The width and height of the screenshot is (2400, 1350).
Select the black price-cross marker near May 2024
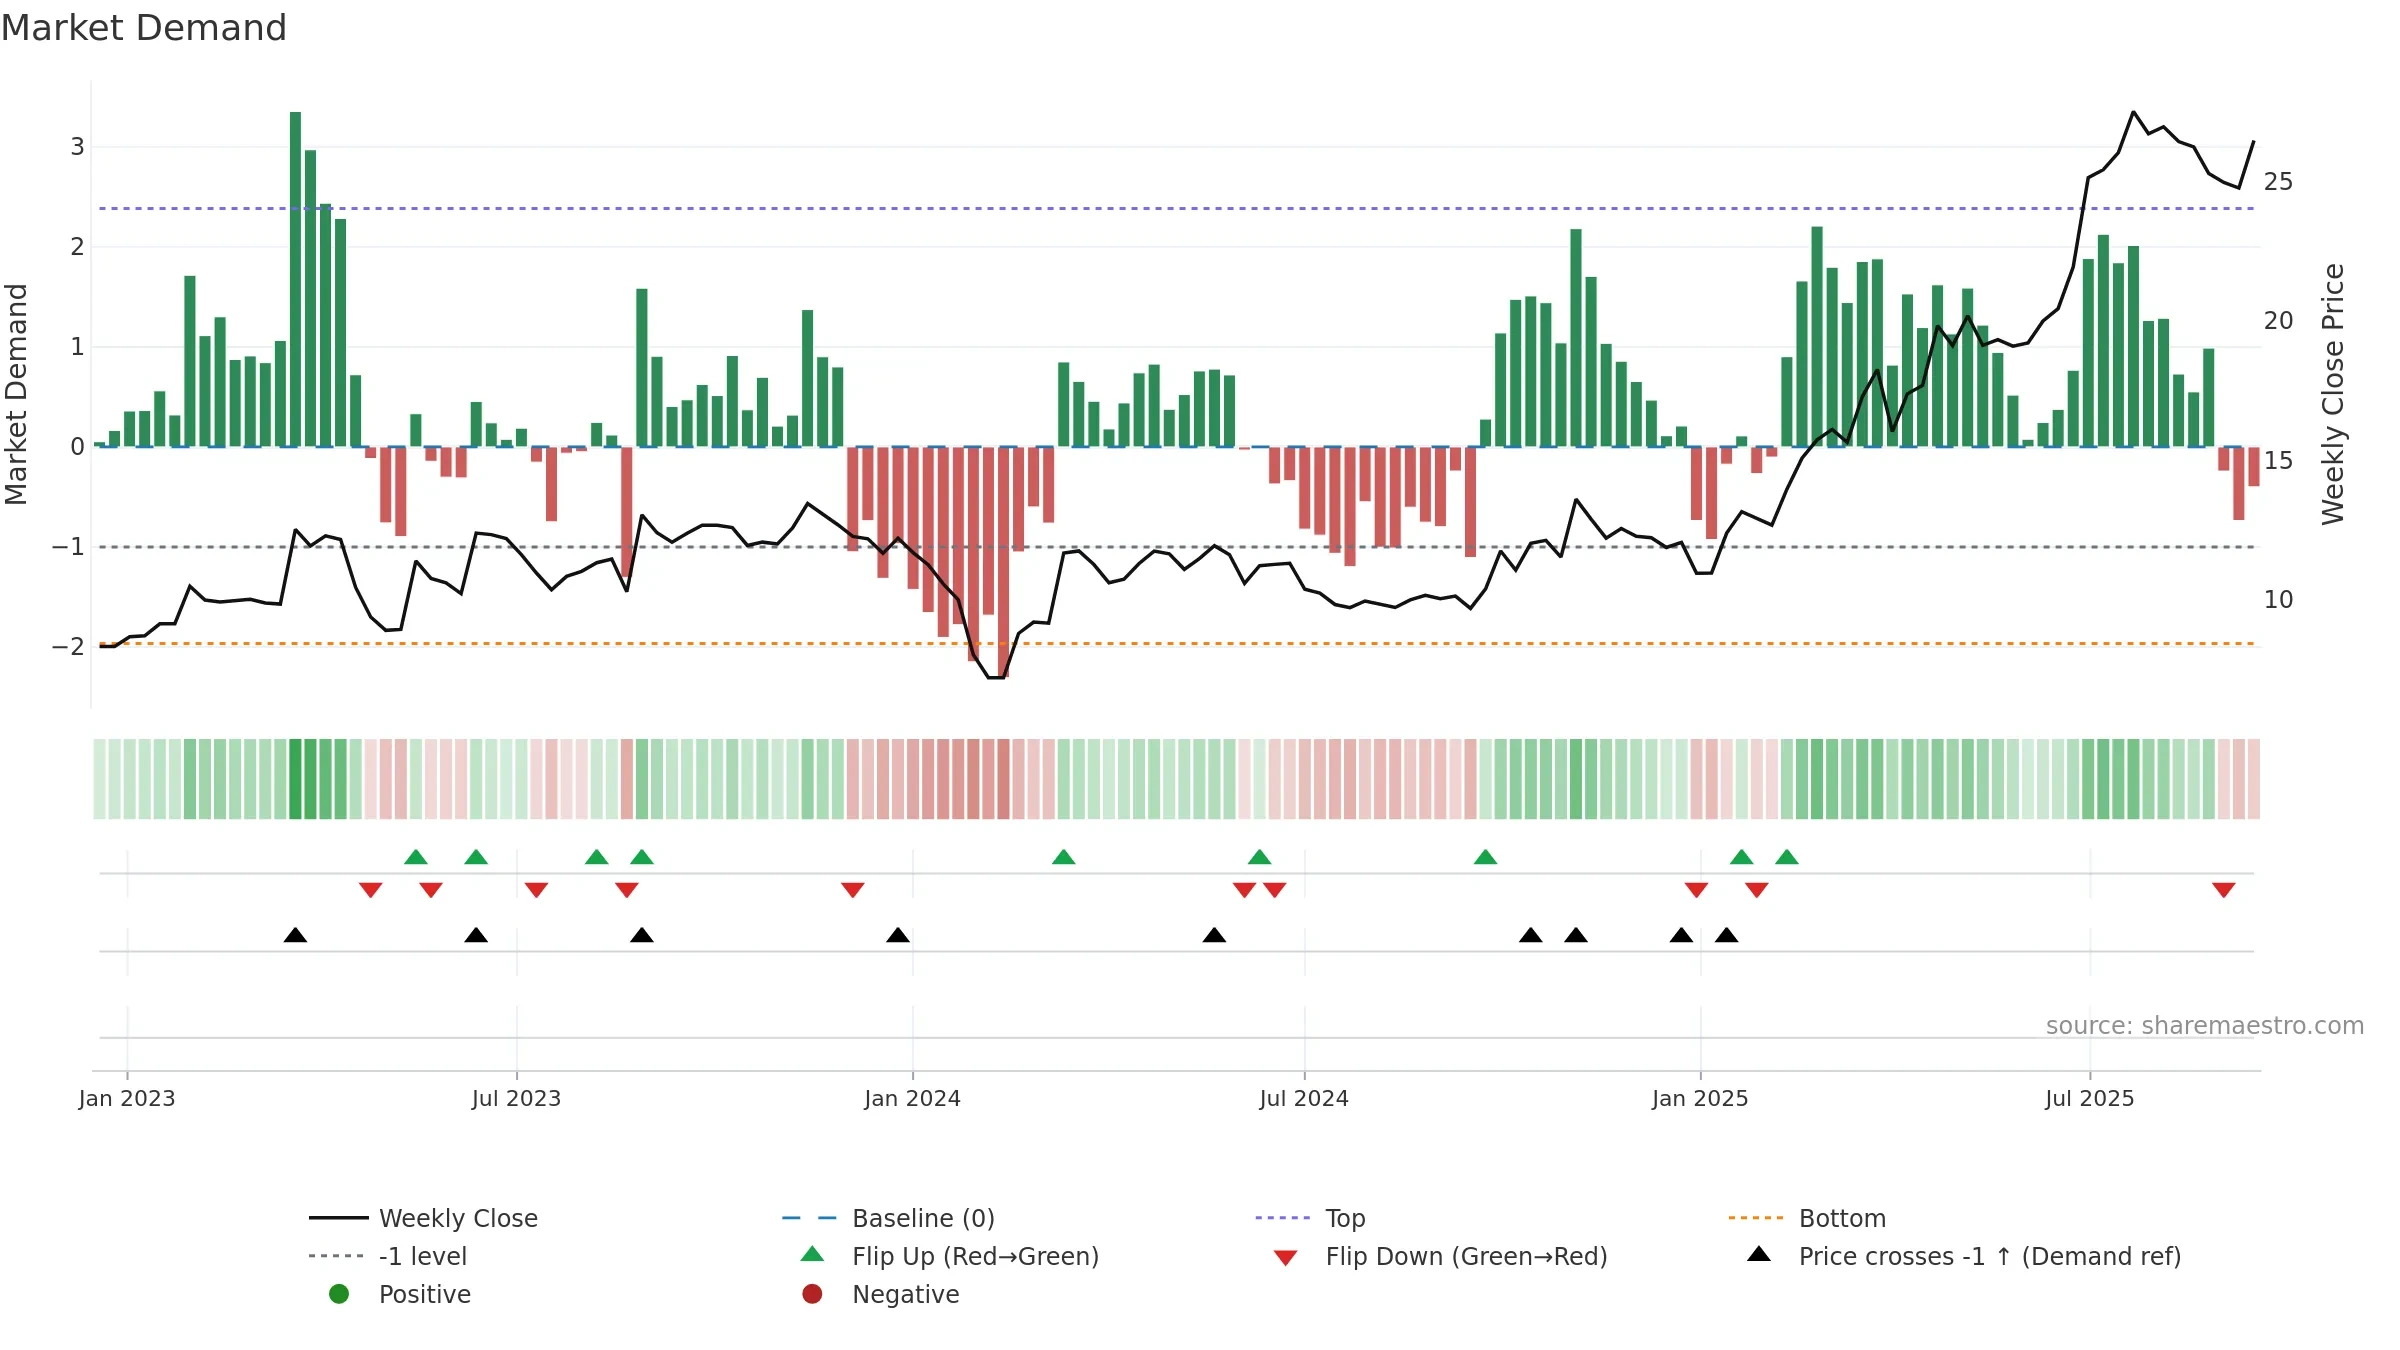[x=1214, y=935]
